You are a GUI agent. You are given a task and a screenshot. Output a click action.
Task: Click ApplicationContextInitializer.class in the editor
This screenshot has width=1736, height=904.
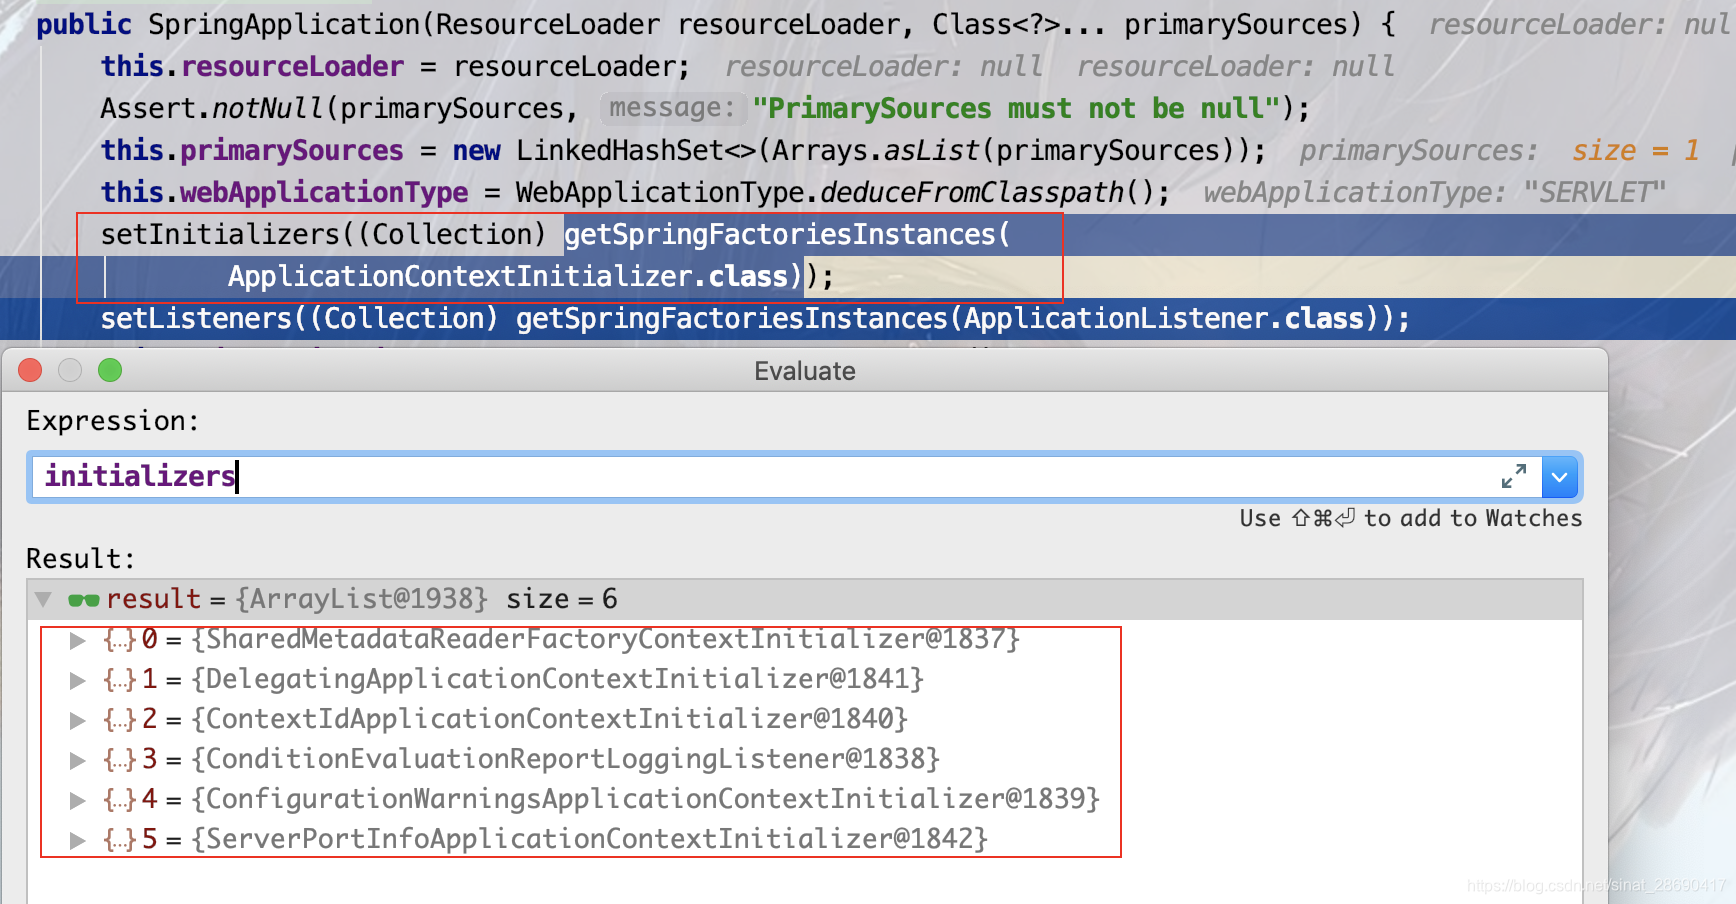508,276
